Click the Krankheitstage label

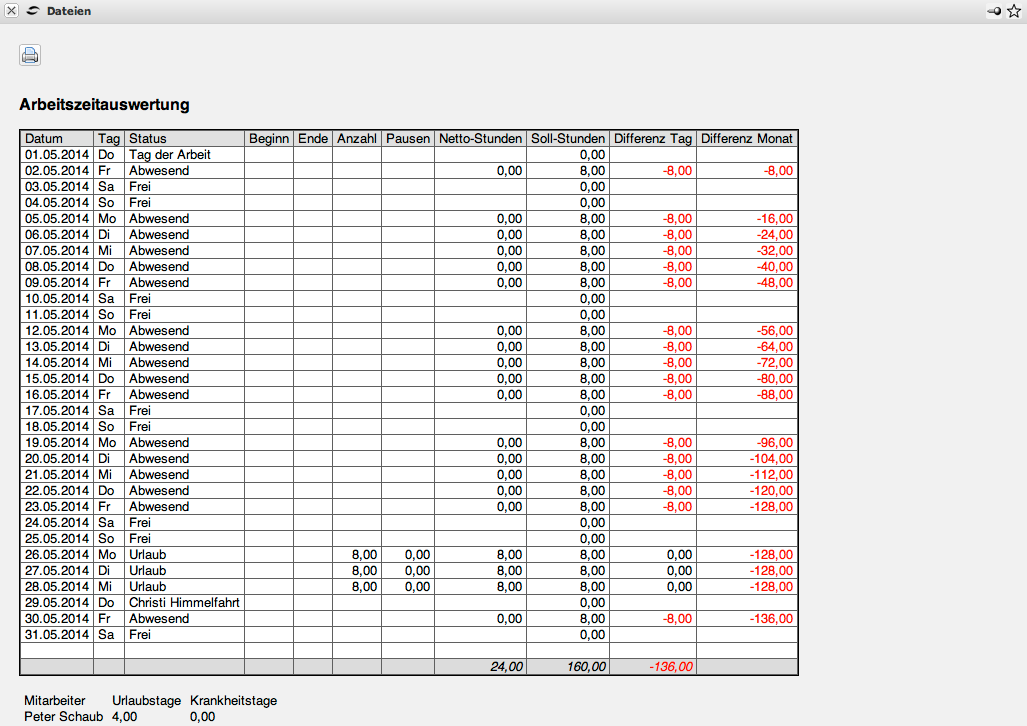coord(233,701)
